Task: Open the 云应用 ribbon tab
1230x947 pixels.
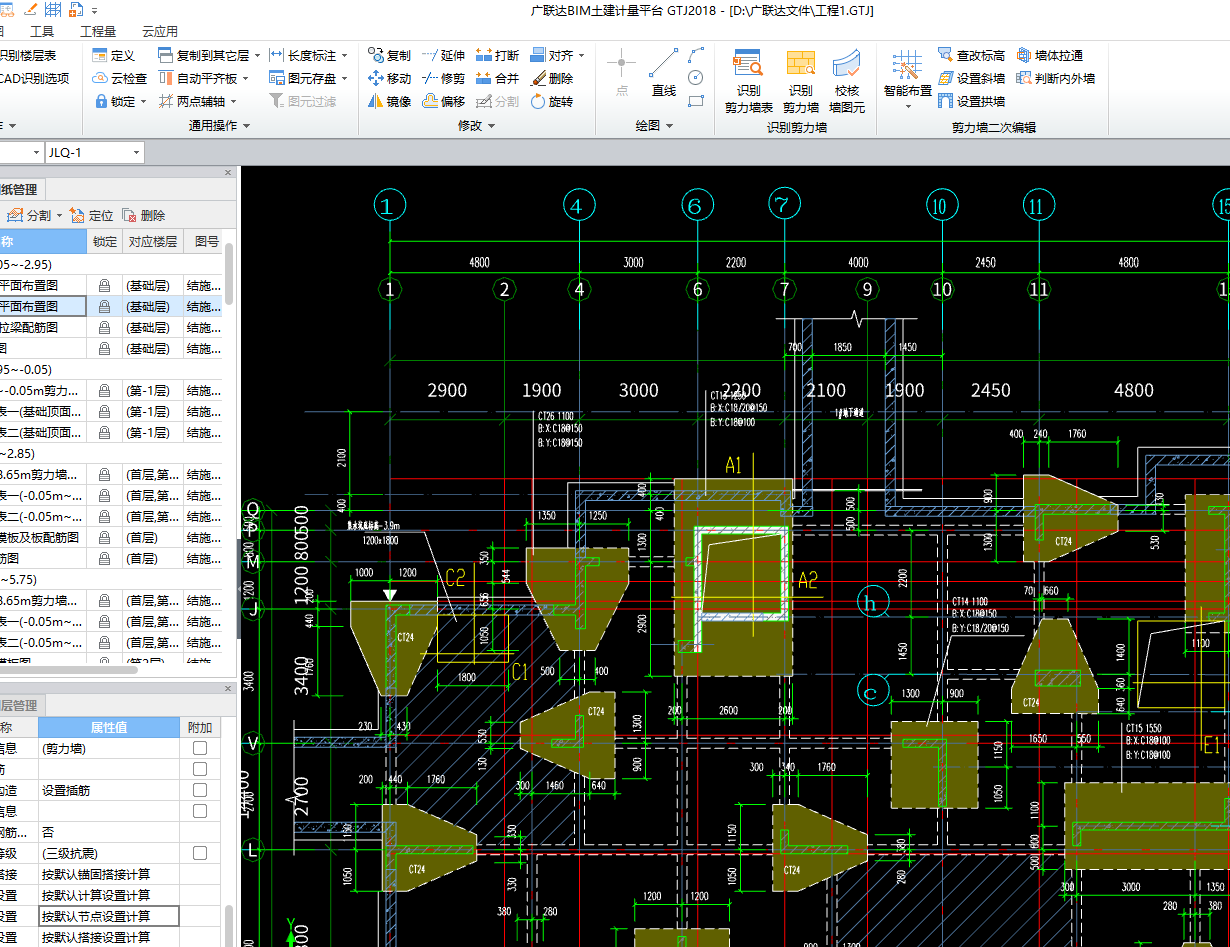Action: click(159, 31)
